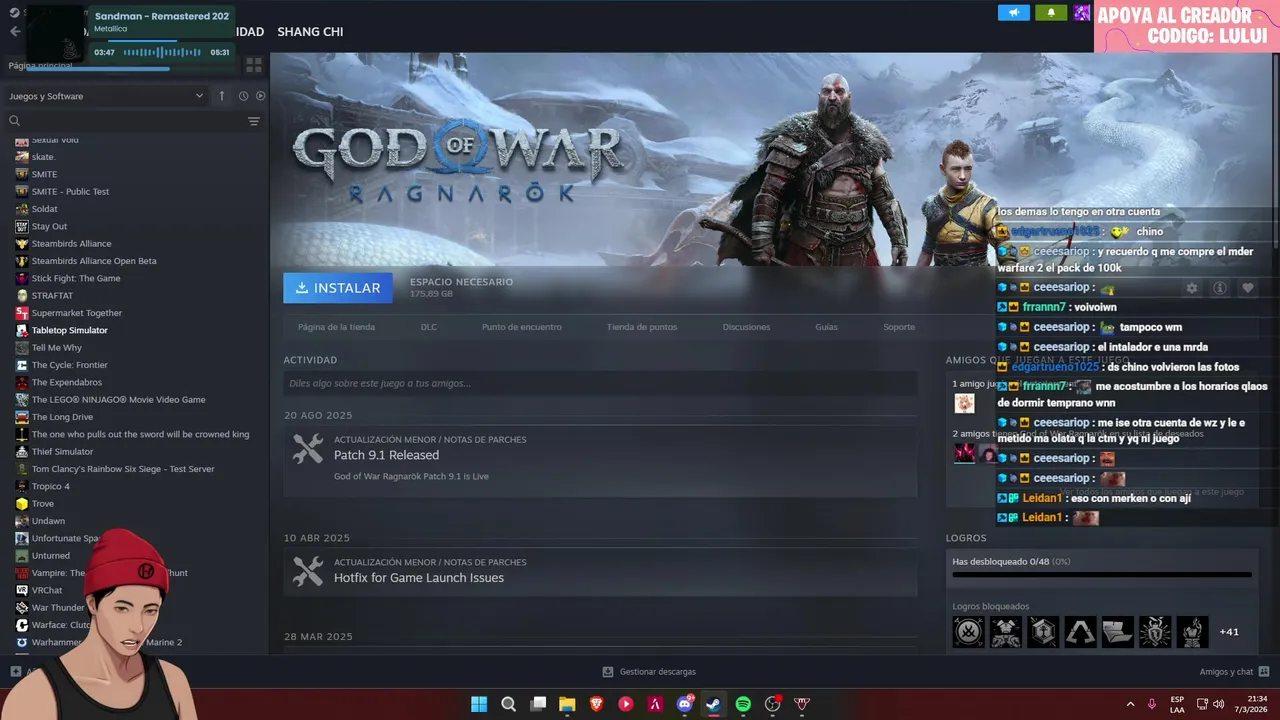Click the activity status input field
This screenshot has width=1280, height=720.
pos(600,383)
